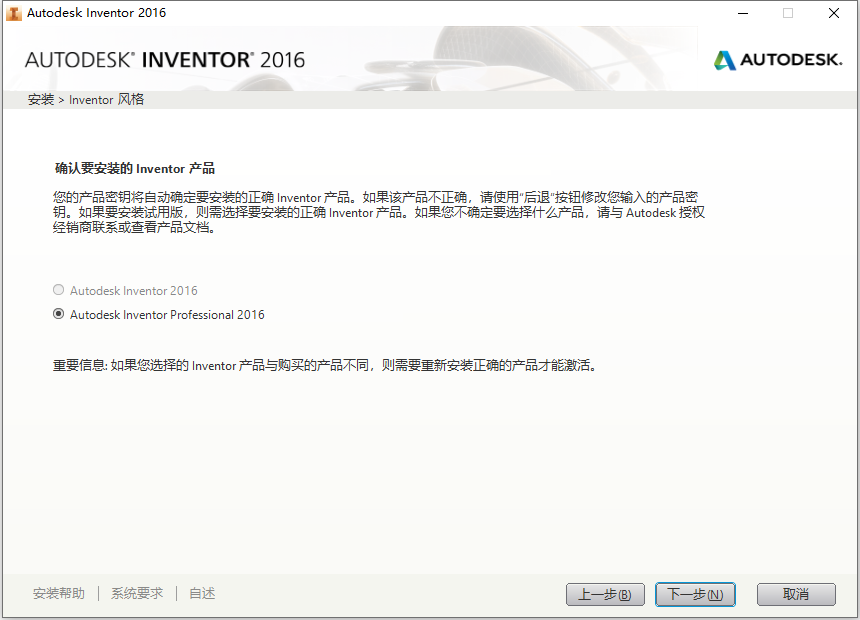
Task: Open the 安装帮助 installation help link
Action: point(59,593)
